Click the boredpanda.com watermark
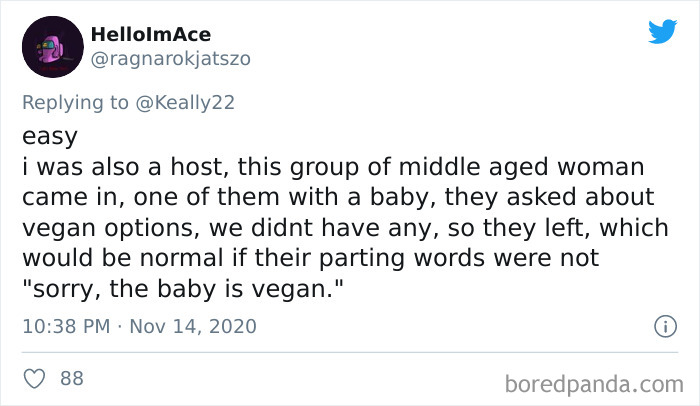The width and height of the screenshot is (700, 406). (594, 384)
